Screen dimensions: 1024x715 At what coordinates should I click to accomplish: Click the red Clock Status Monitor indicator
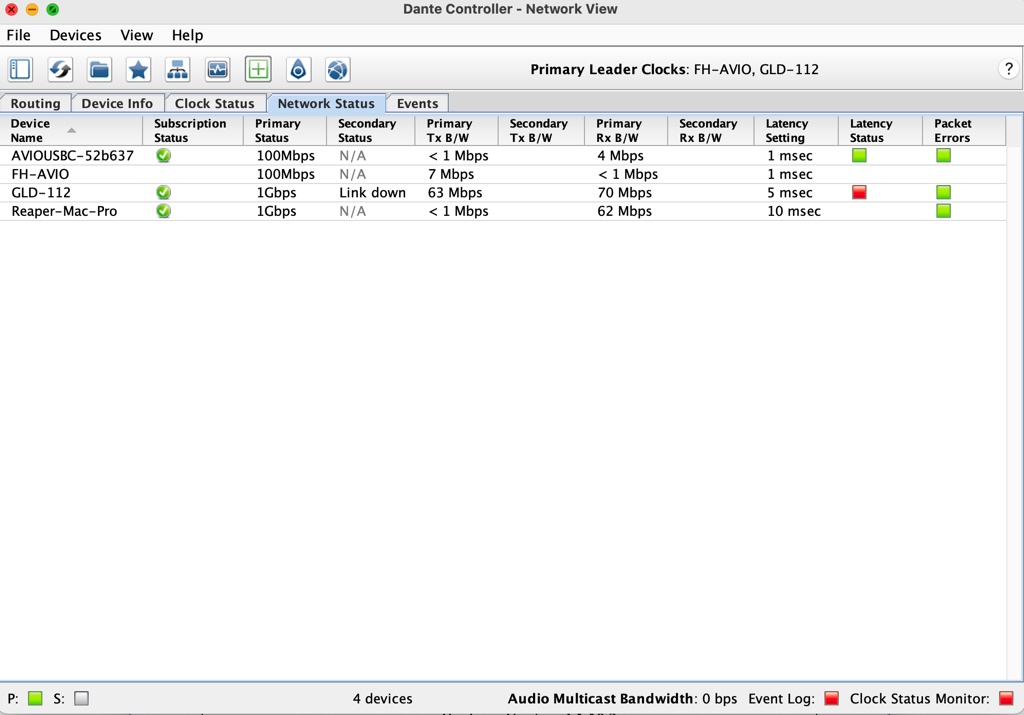tap(1006, 699)
